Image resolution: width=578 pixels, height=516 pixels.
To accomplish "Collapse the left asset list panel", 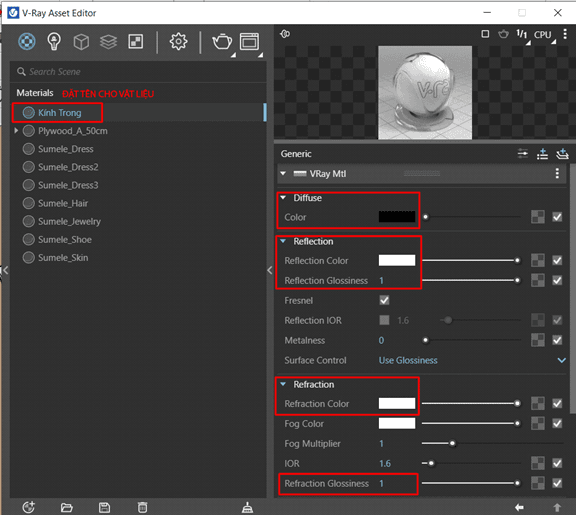I will tap(5, 271).
